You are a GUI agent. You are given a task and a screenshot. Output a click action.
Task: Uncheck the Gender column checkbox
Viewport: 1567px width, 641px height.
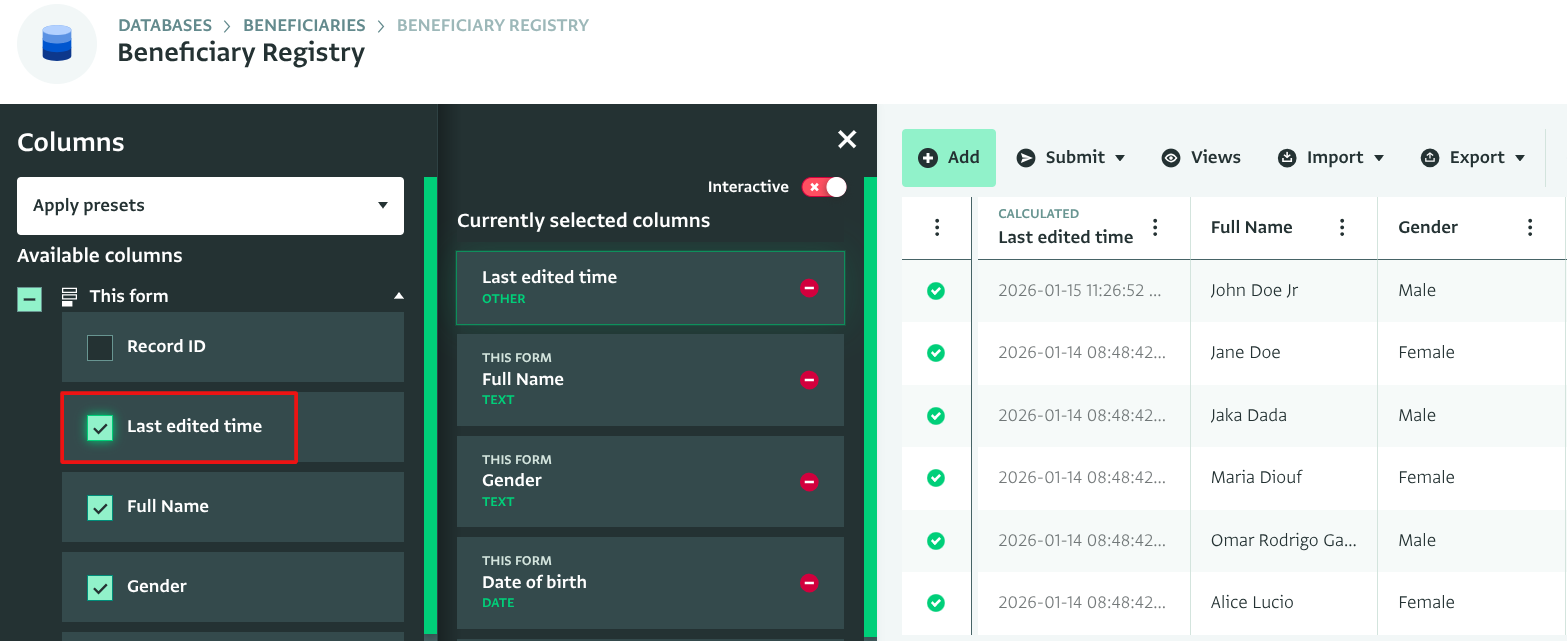point(100,587)
